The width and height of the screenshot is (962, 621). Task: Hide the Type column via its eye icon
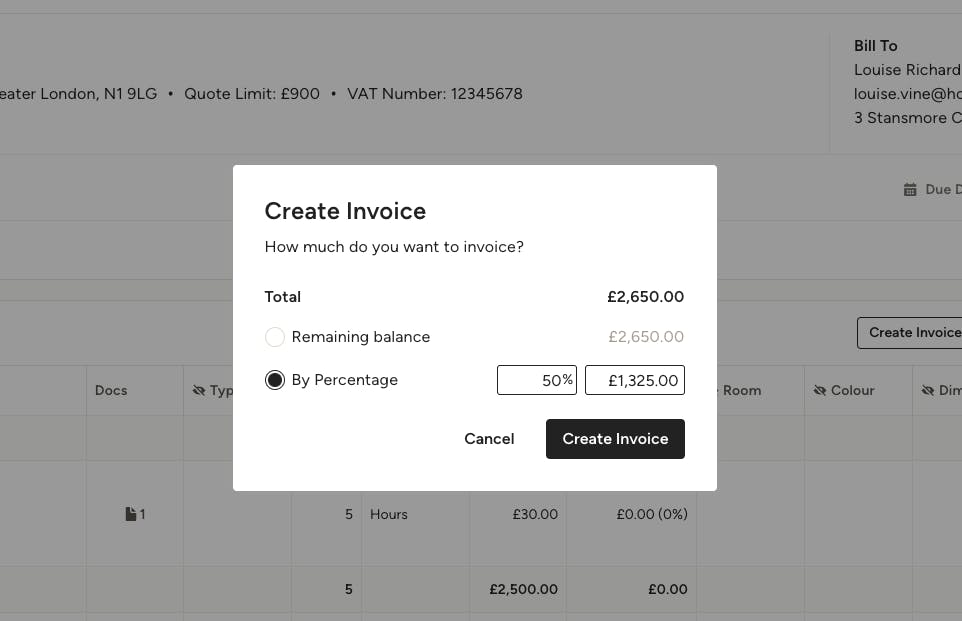click(200, 390)
